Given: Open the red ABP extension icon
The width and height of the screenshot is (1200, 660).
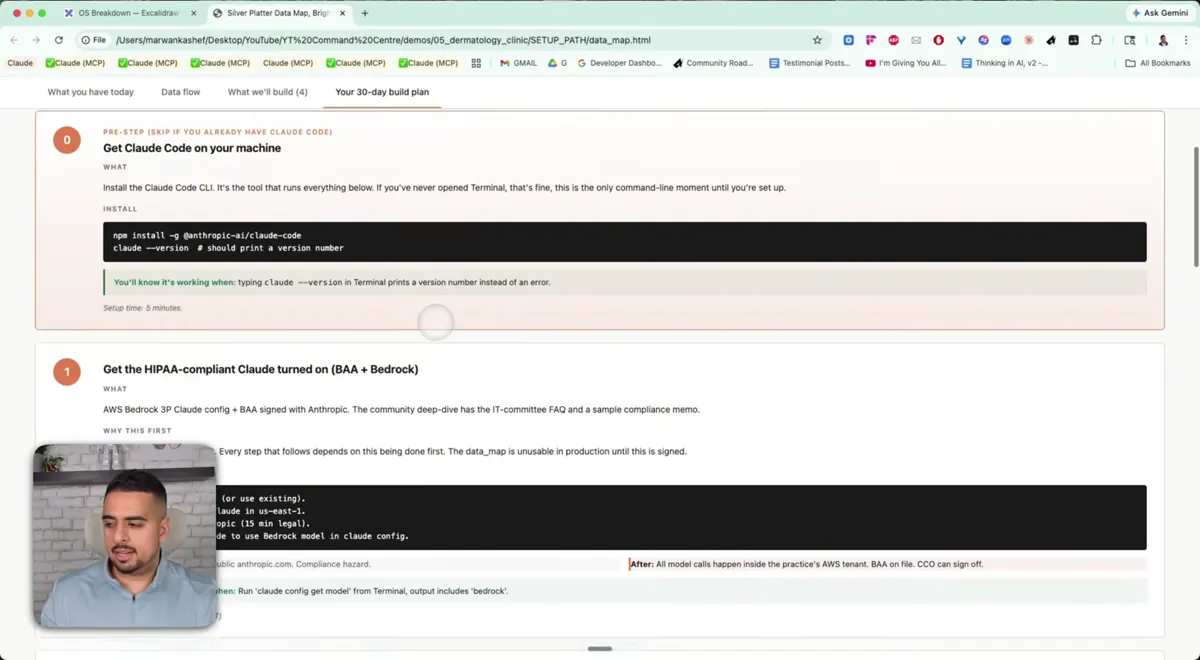Looking at the screenshot, I should [x=893, y=40].
